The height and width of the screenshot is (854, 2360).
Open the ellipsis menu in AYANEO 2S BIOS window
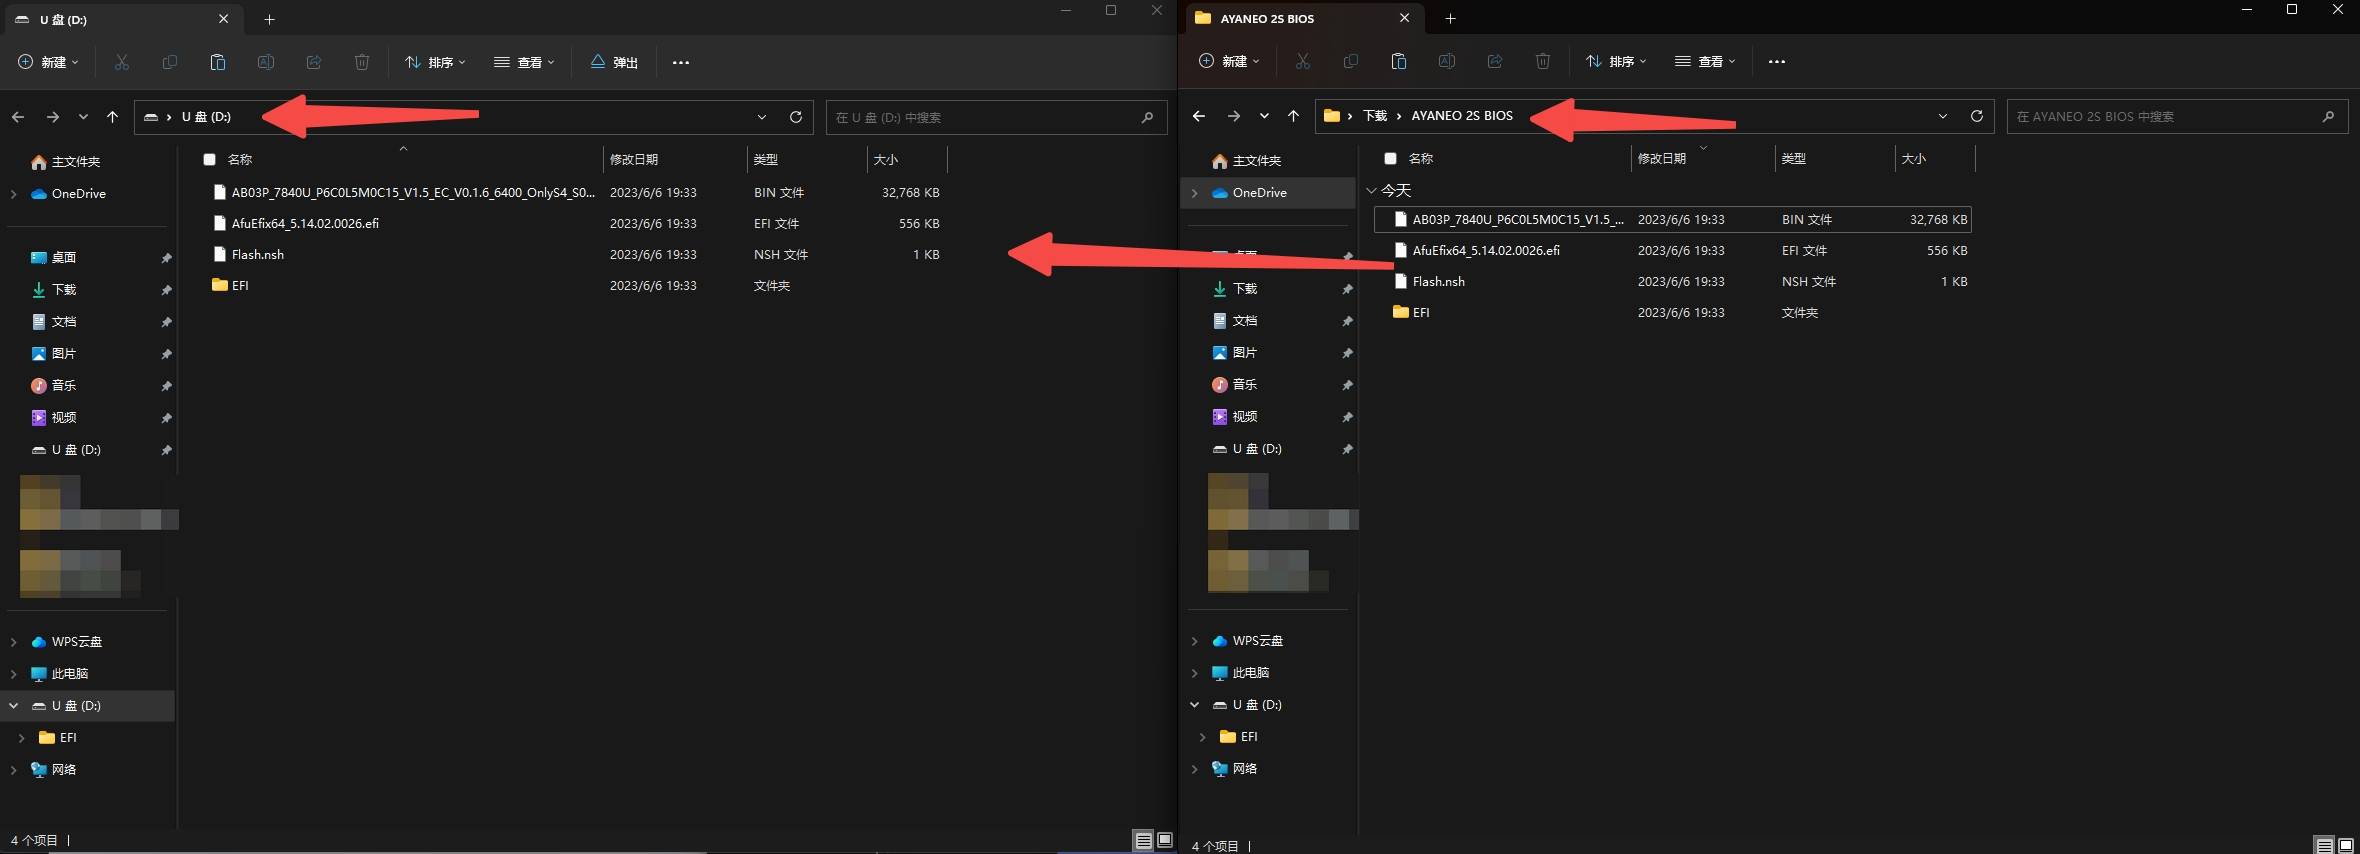coord(1777,61)
